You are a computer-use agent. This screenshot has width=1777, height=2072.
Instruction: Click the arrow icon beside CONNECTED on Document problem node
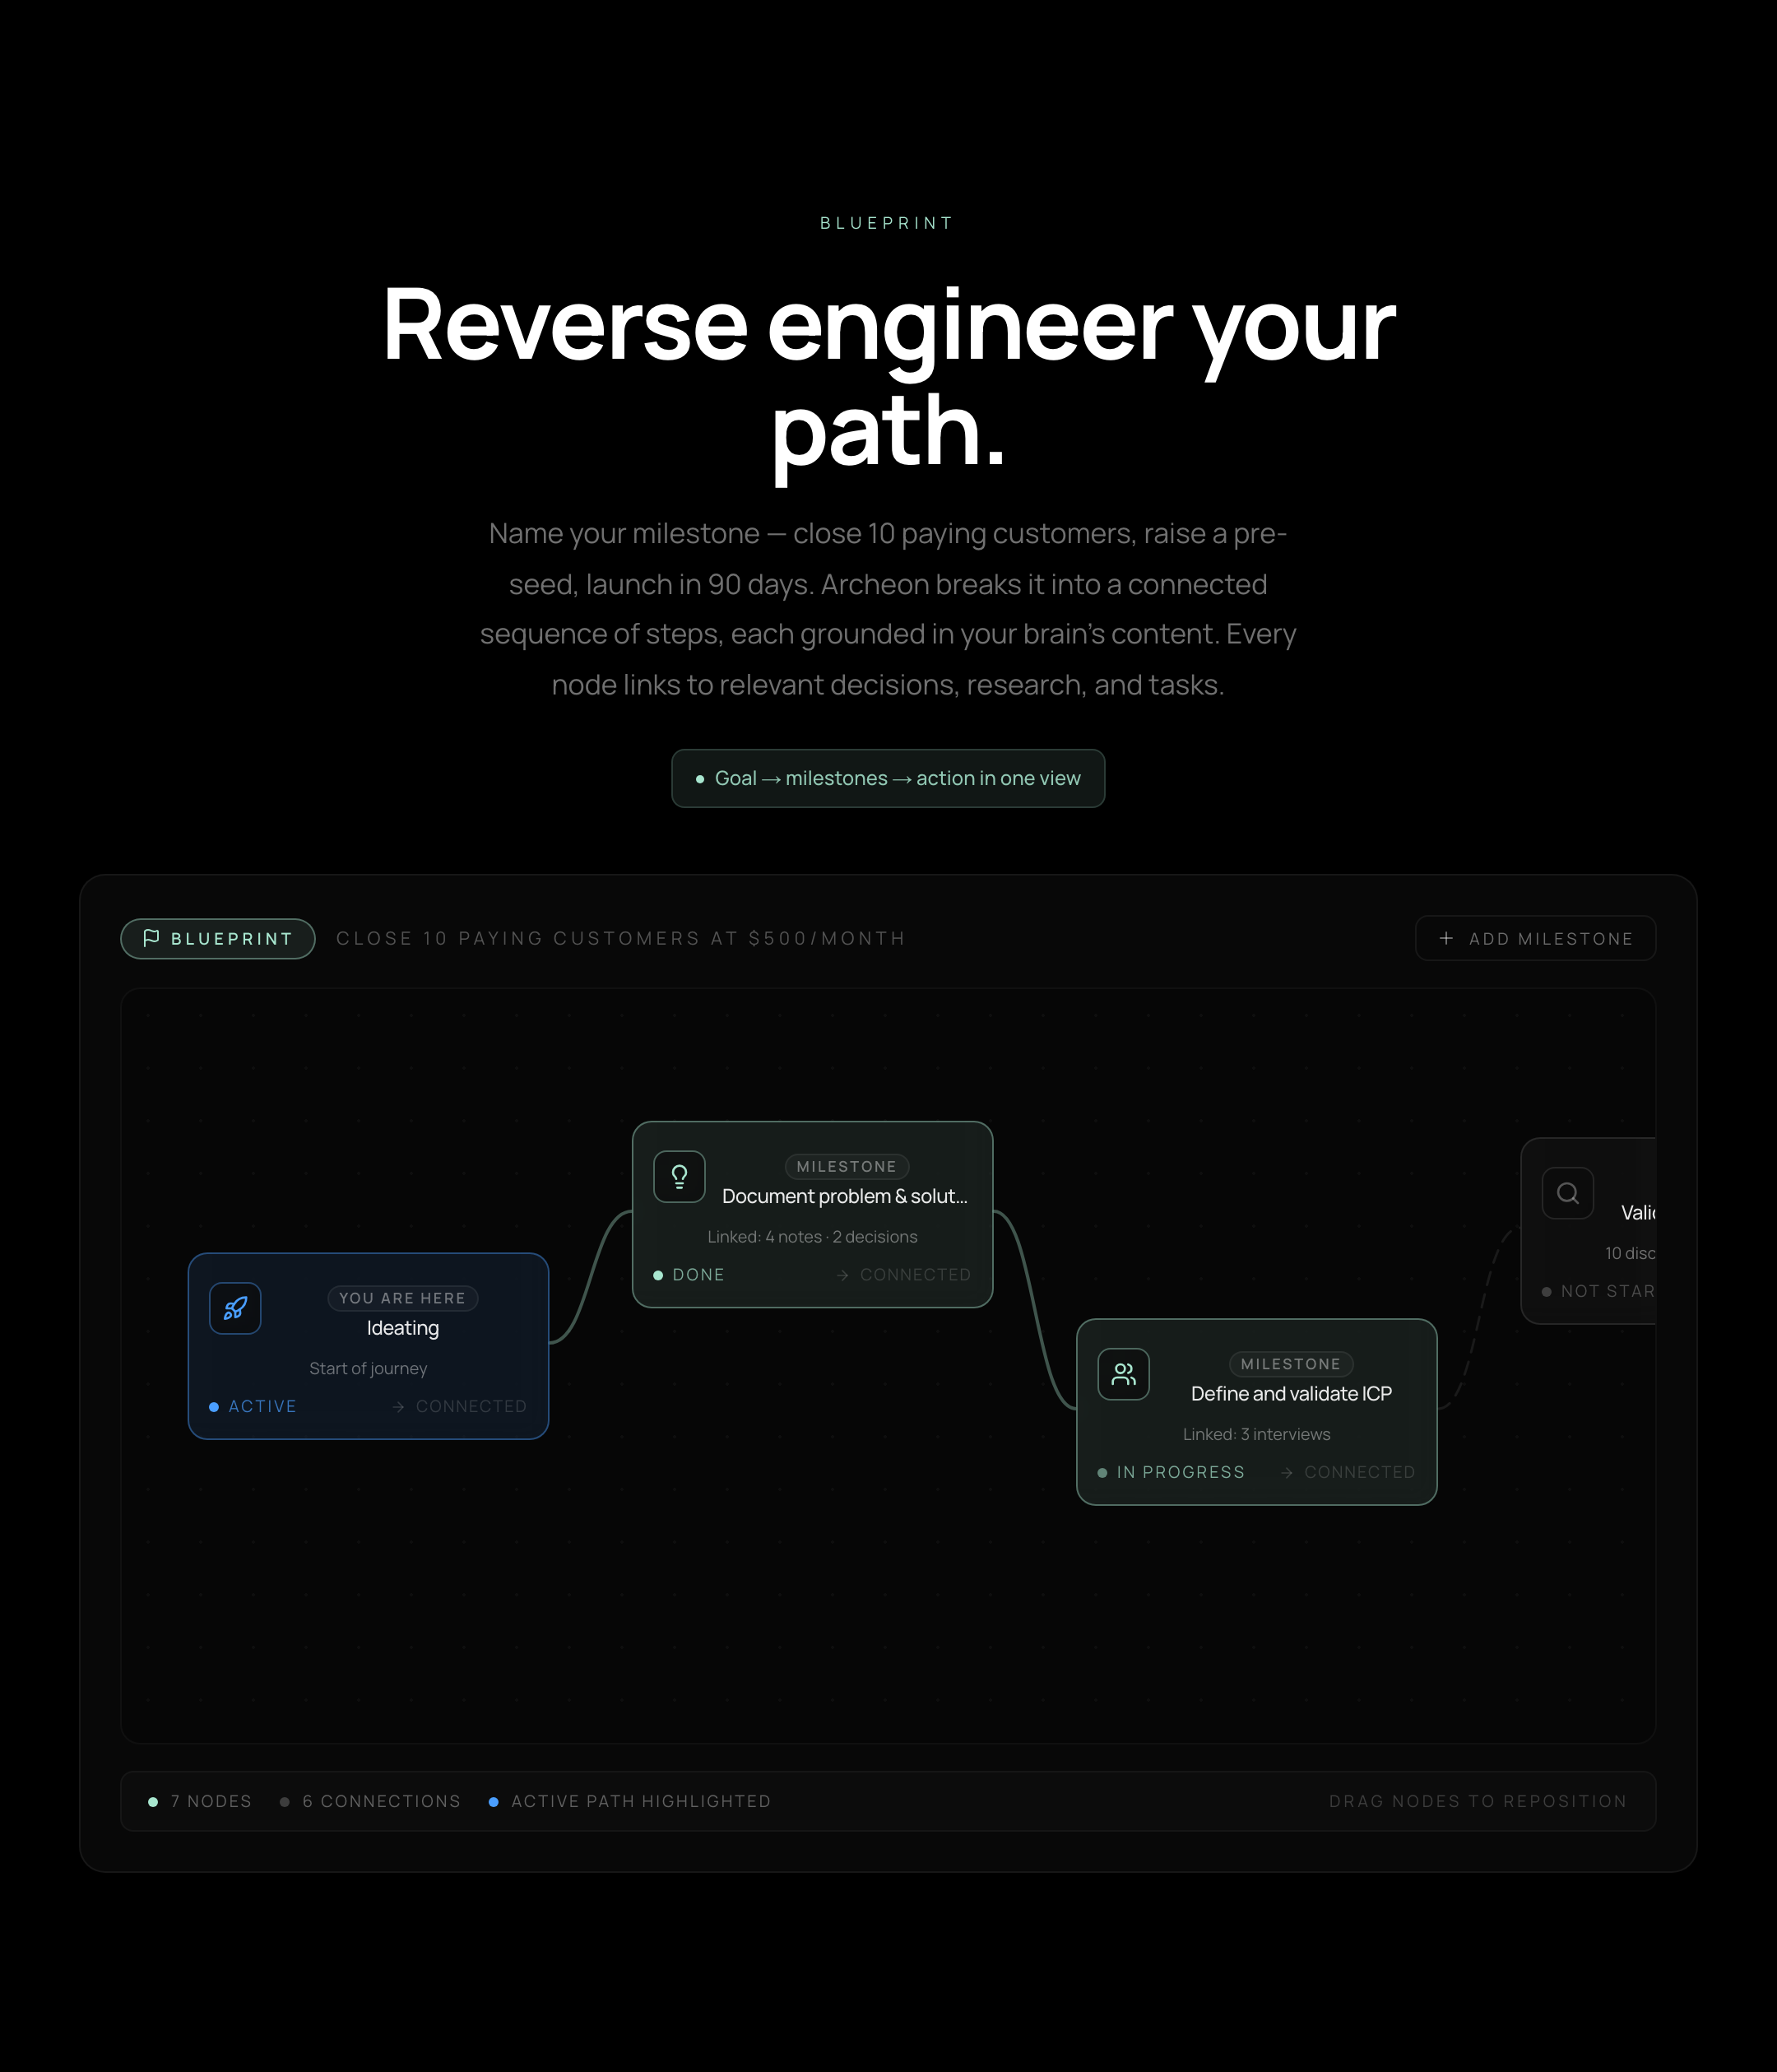(842, 1274)
